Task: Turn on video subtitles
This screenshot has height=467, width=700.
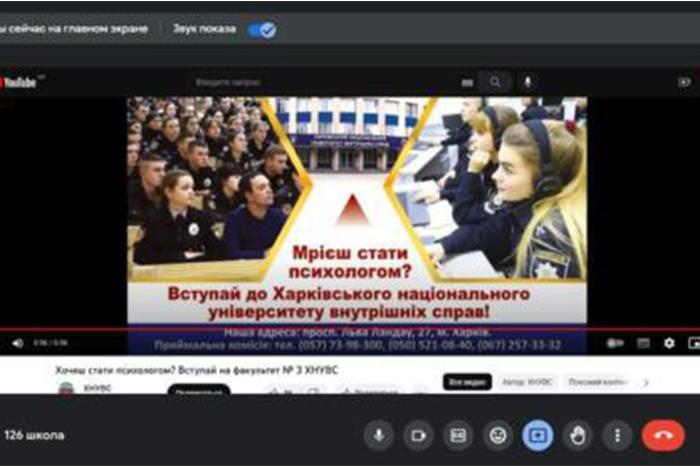Action: point(643,343)
